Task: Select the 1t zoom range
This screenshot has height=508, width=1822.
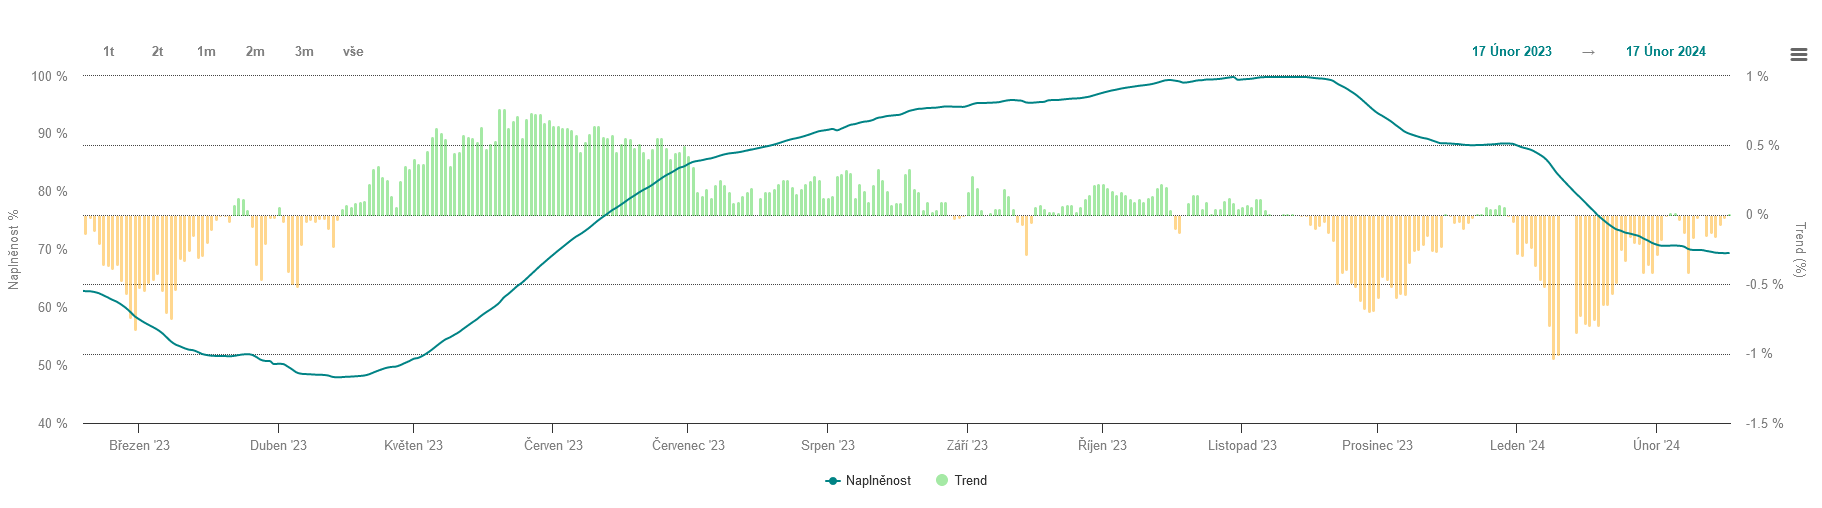Action: click(108, 52)
